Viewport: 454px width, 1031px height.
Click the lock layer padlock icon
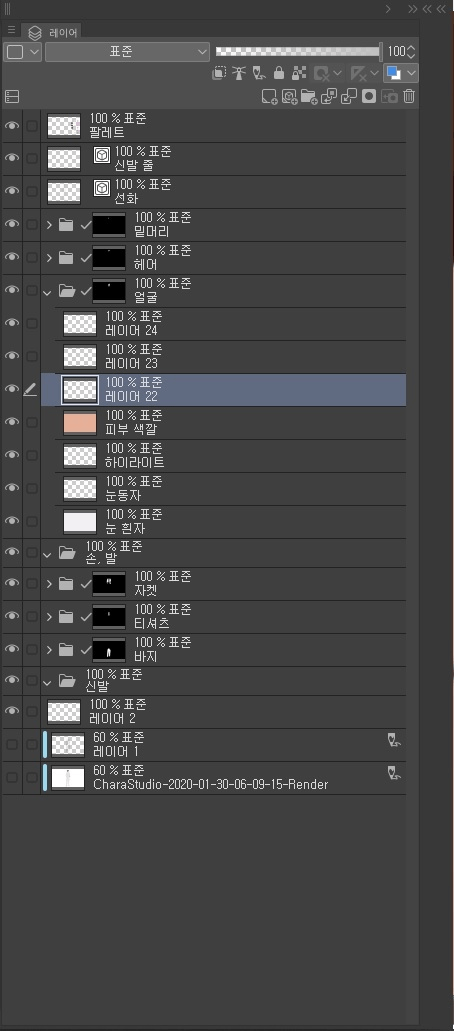point(279,73)
